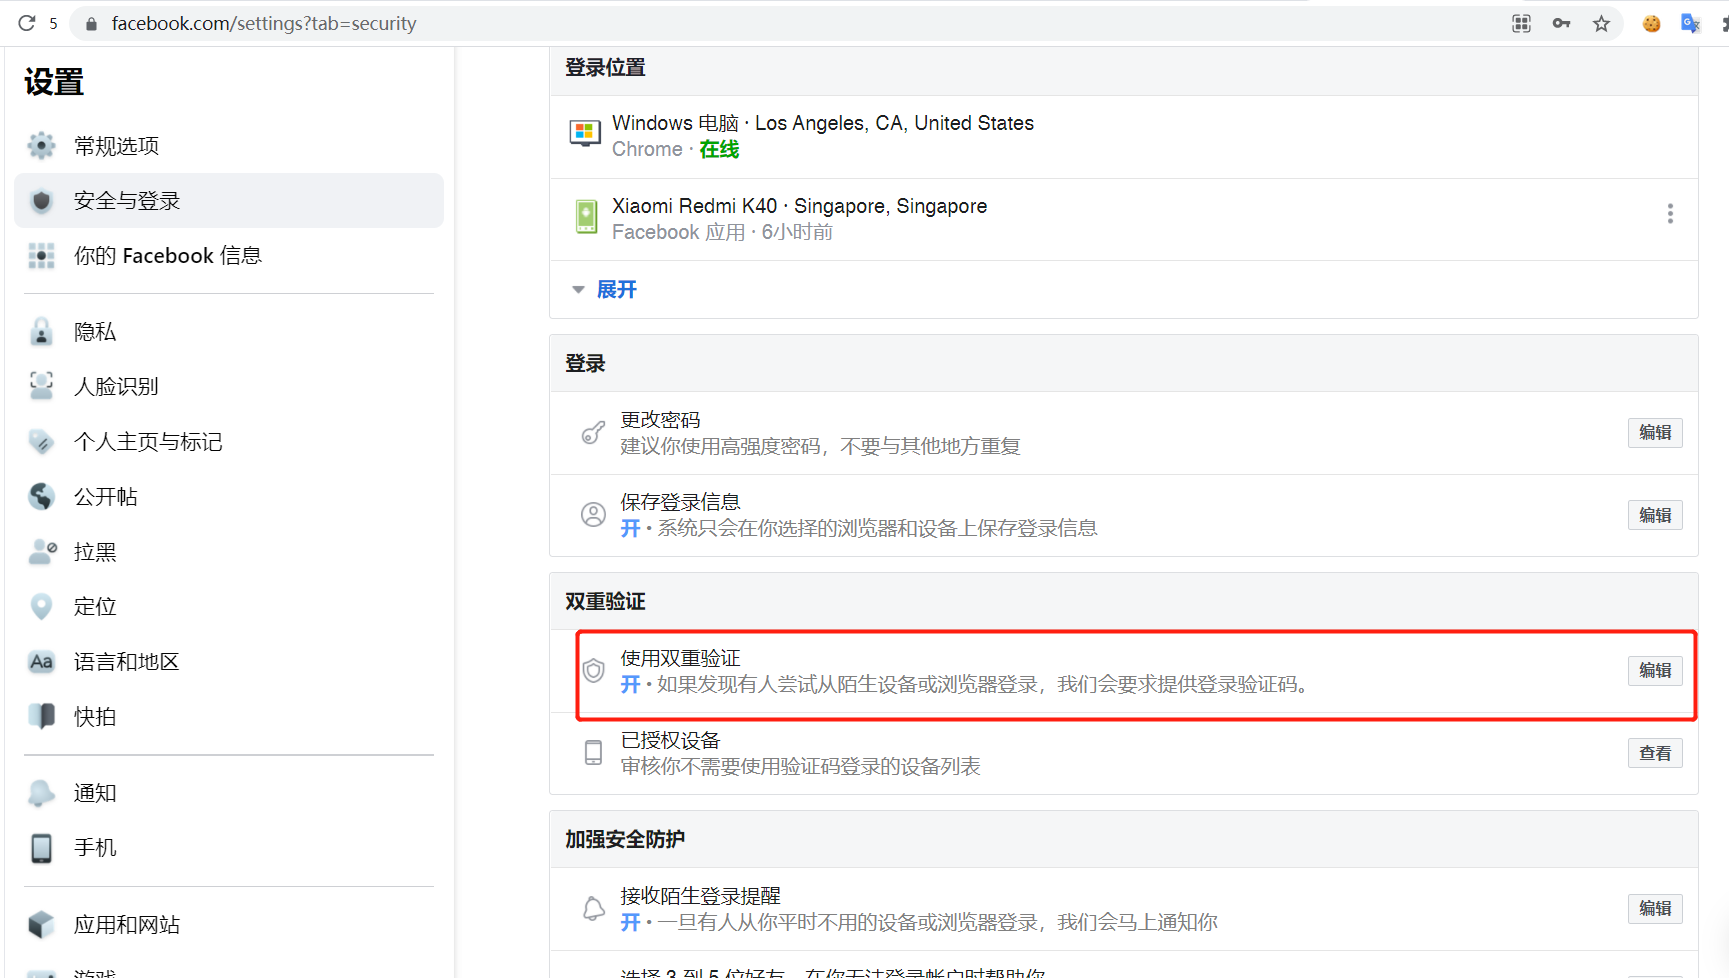Open 常规选项 settings
The width and height of the screenshot is (1729, 978).
tap(229, 146)
